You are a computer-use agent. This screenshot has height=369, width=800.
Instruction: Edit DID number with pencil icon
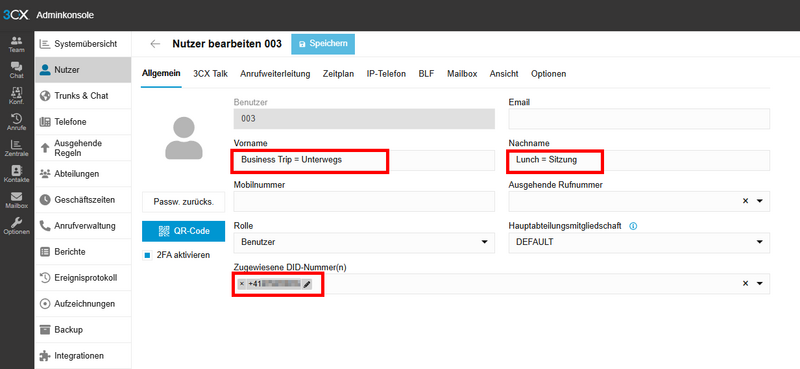pyautogui.click(x=307, y=285)
